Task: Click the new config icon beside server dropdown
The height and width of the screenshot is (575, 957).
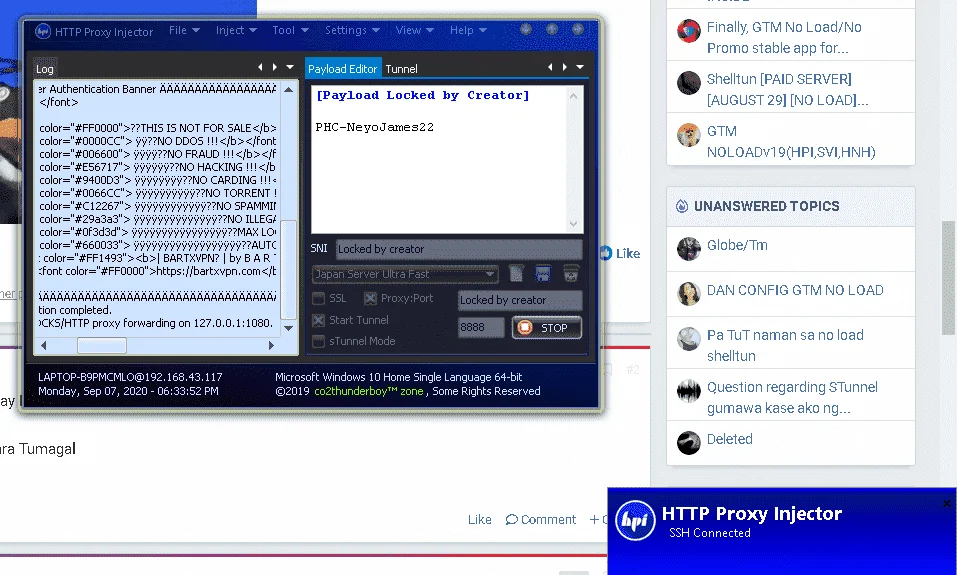Action: (516, 273)
